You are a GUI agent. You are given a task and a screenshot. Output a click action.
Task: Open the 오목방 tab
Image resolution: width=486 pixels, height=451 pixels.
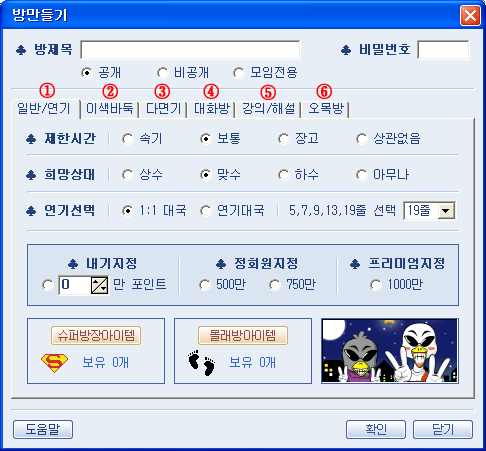(x=325, y=109)
